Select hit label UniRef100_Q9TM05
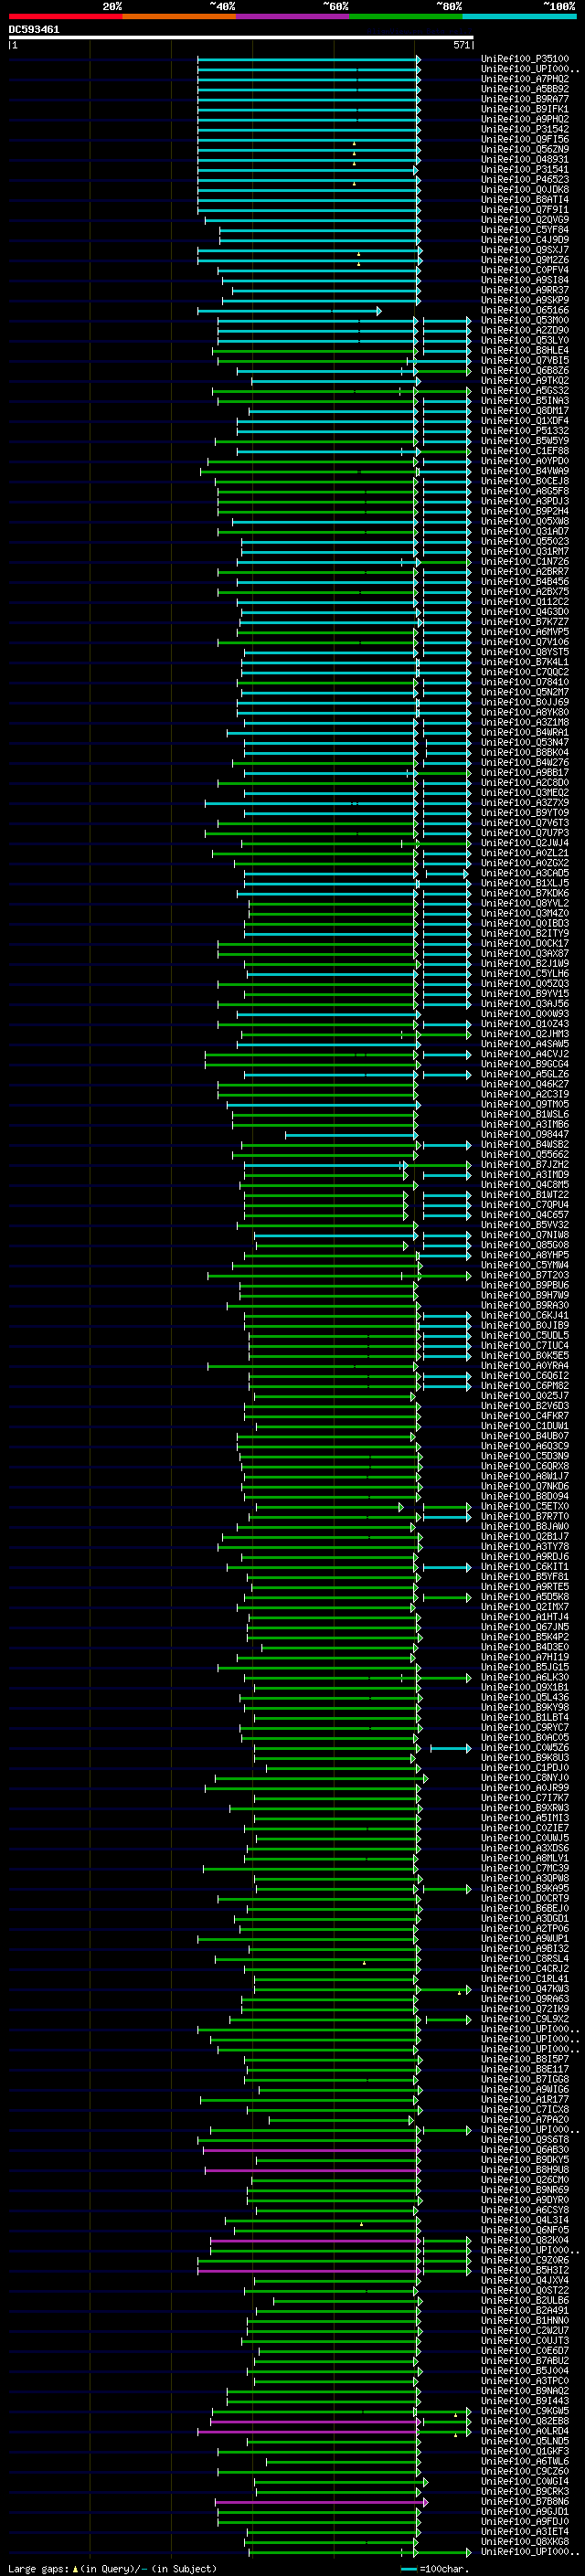 [524, 1104]
